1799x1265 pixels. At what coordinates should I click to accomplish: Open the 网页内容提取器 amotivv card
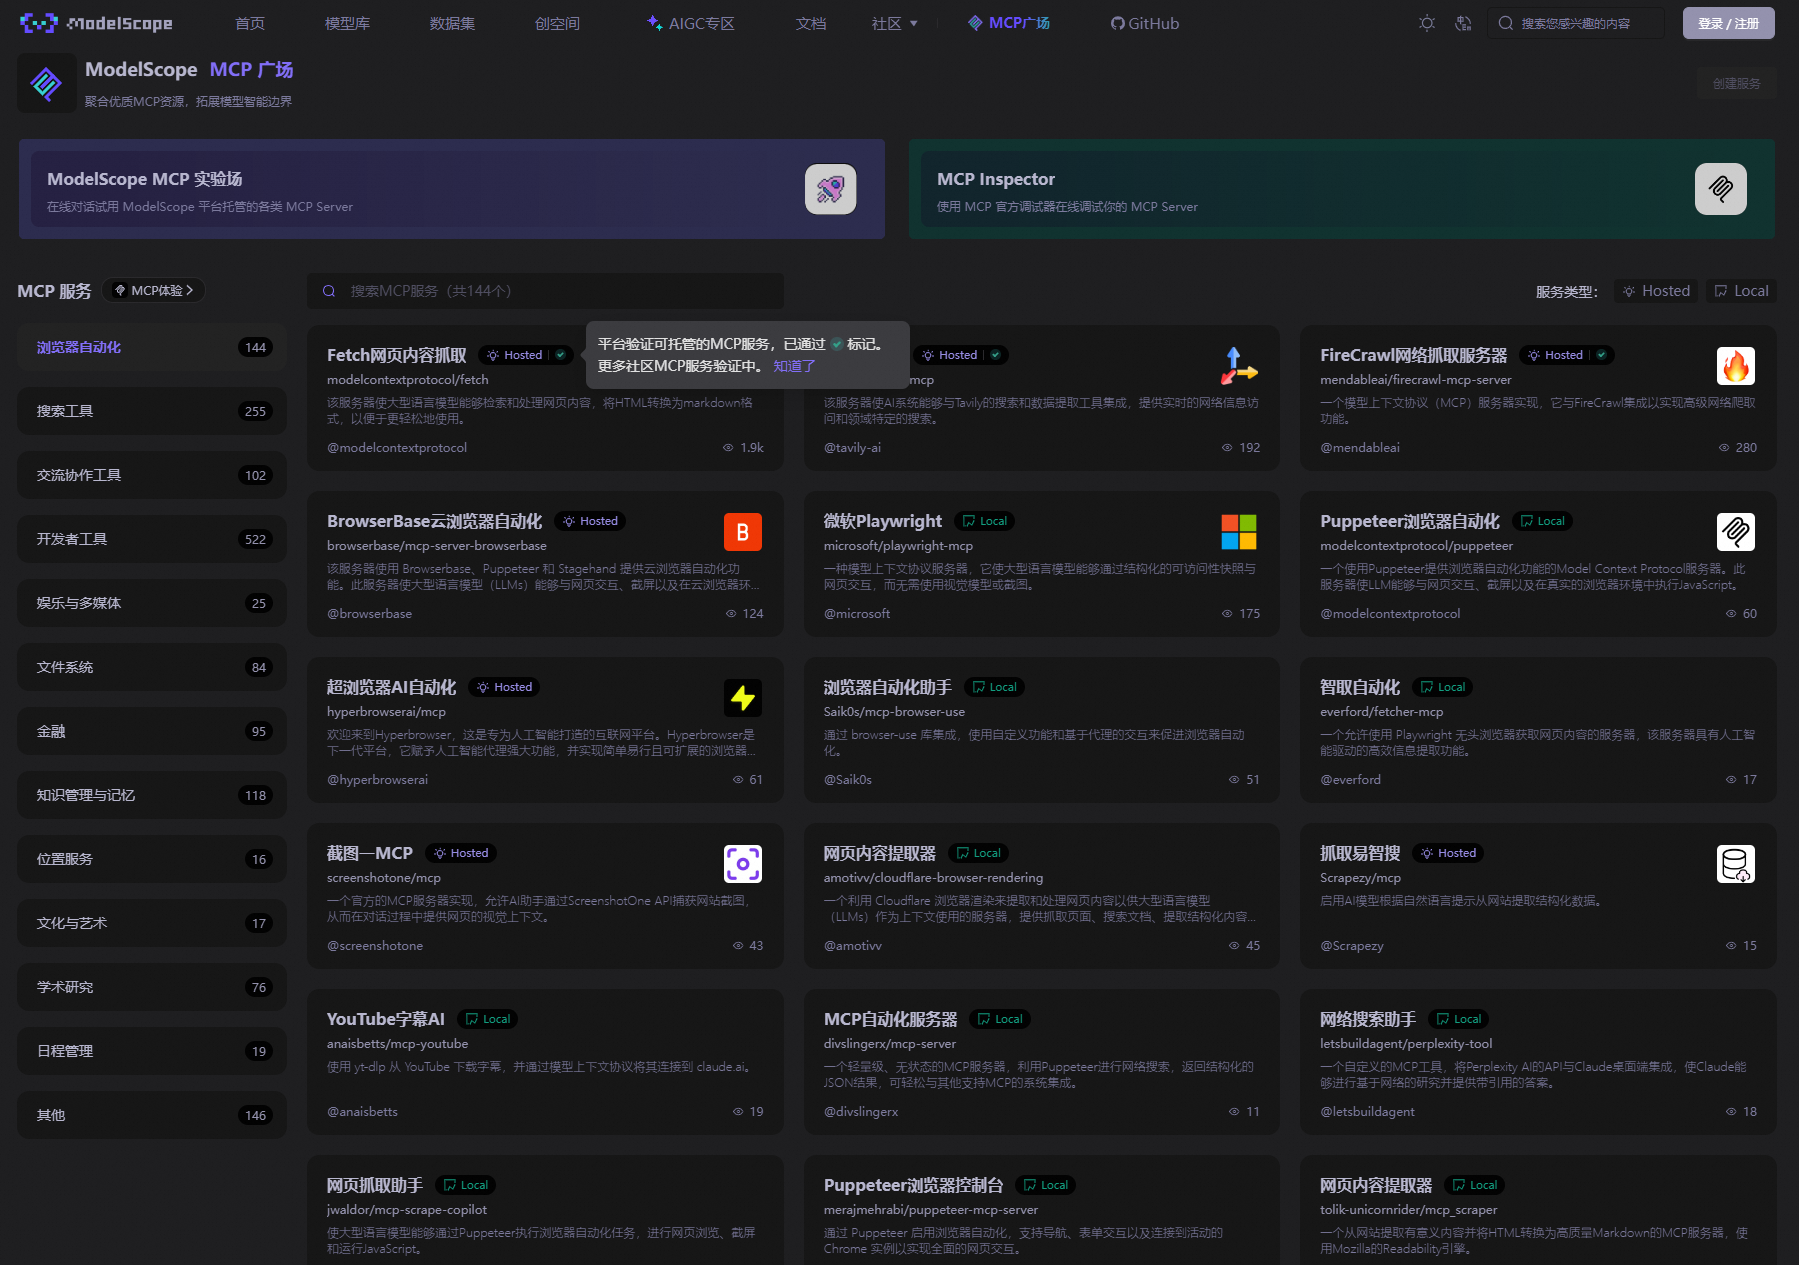point(1042,896)
